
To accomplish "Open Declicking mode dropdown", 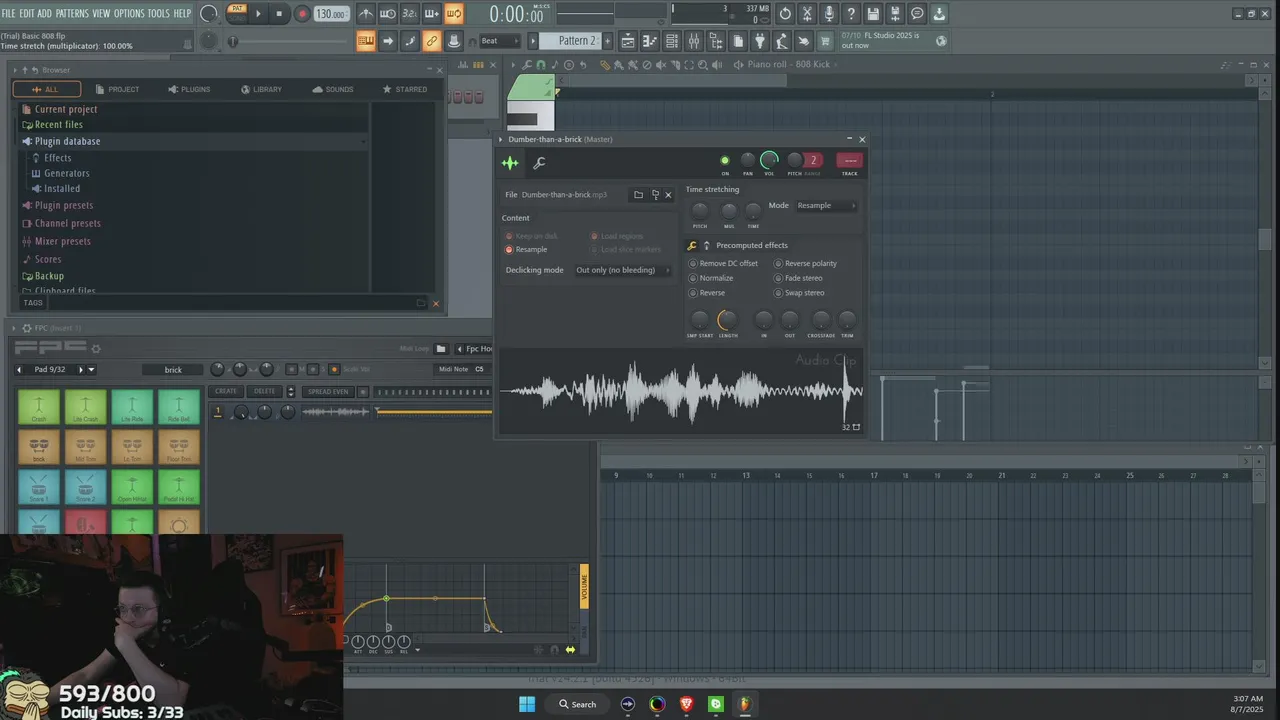I will [x=621, y=270].
